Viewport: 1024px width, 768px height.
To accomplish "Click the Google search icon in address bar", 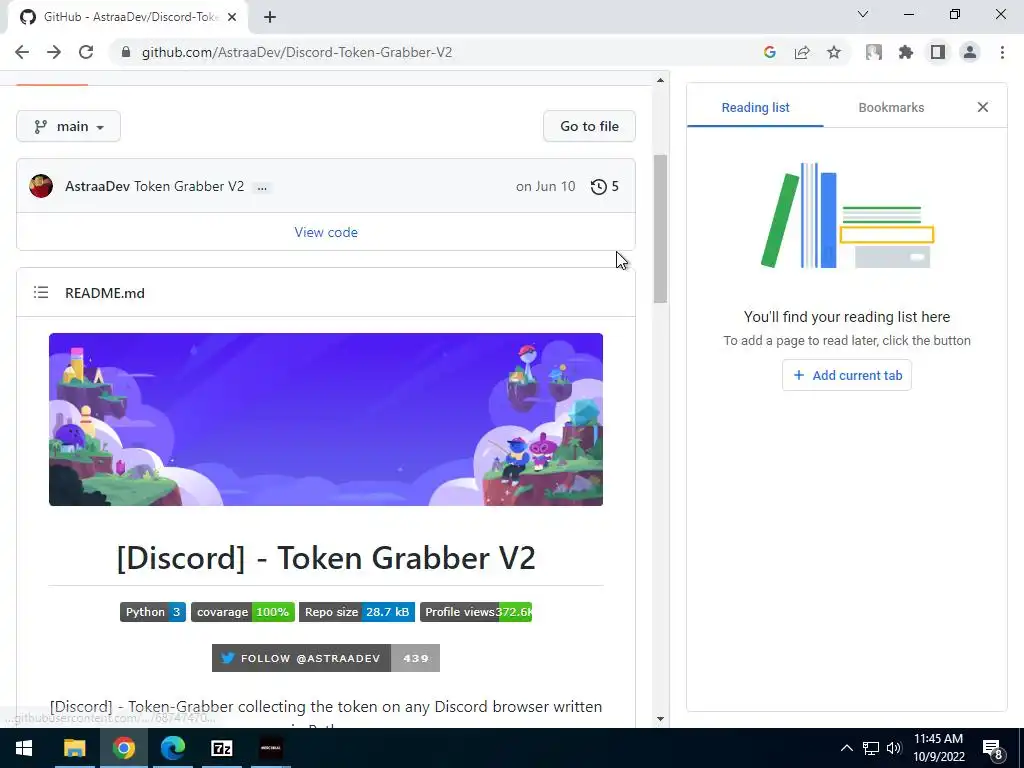I will [770, 52].
